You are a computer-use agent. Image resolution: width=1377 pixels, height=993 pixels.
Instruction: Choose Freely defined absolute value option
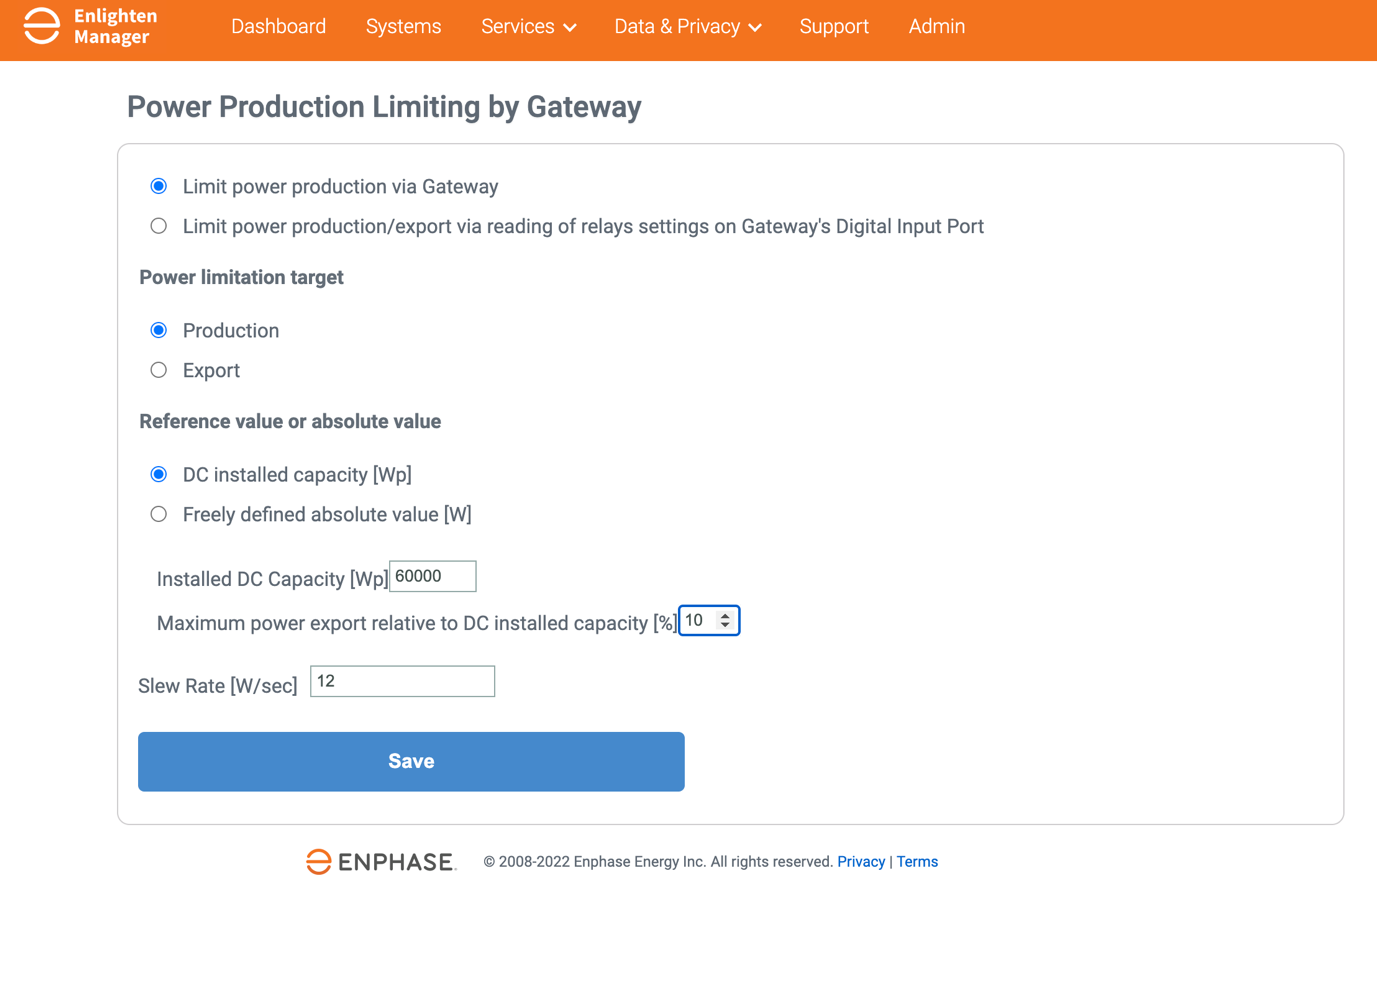[x=159, y=513]
